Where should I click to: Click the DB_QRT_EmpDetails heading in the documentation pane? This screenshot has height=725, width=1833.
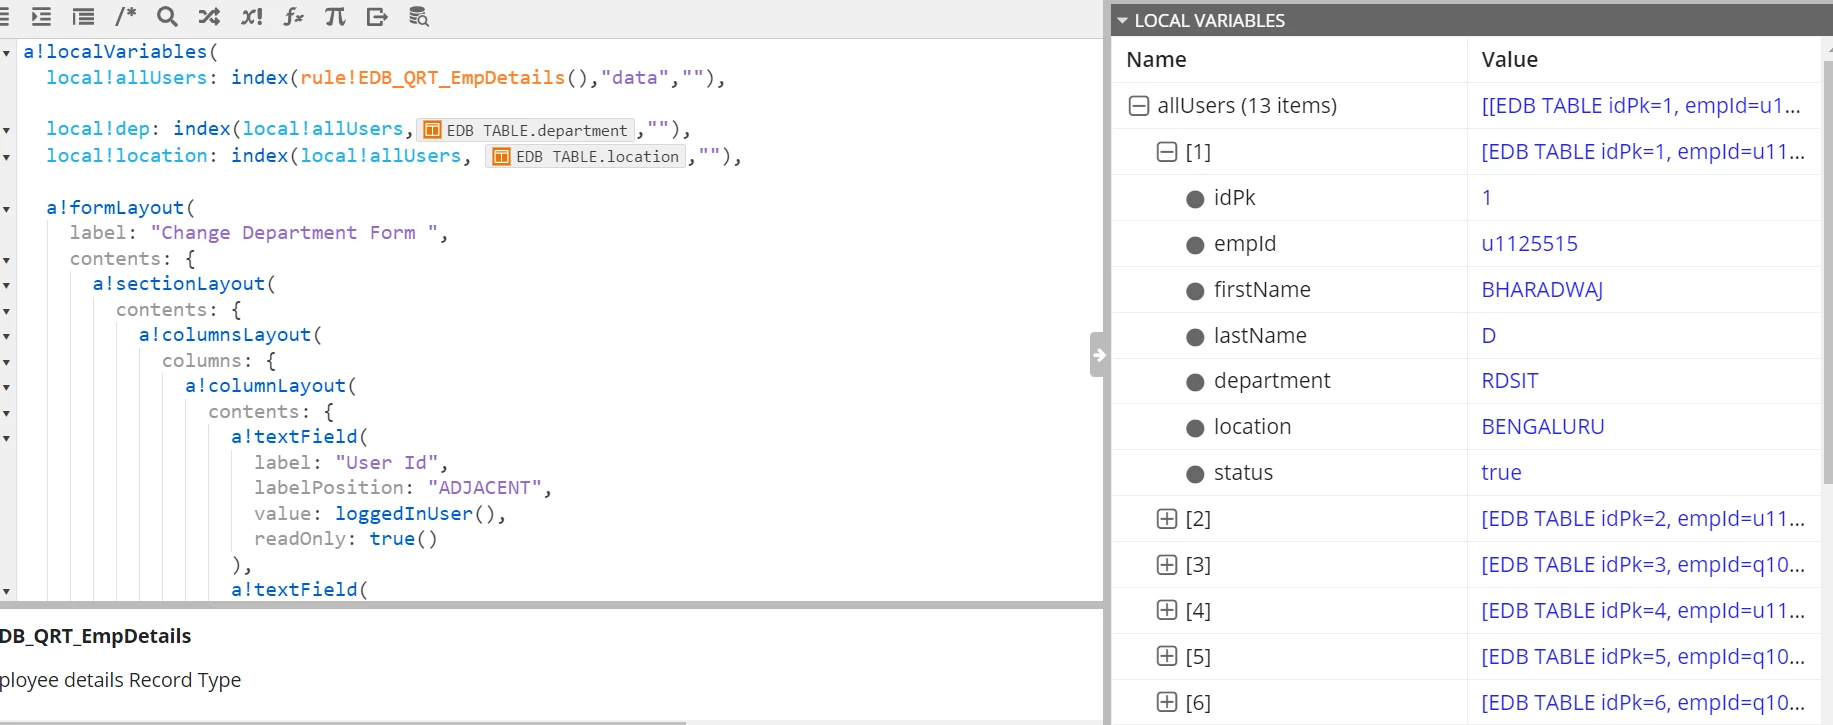(96, 636)
